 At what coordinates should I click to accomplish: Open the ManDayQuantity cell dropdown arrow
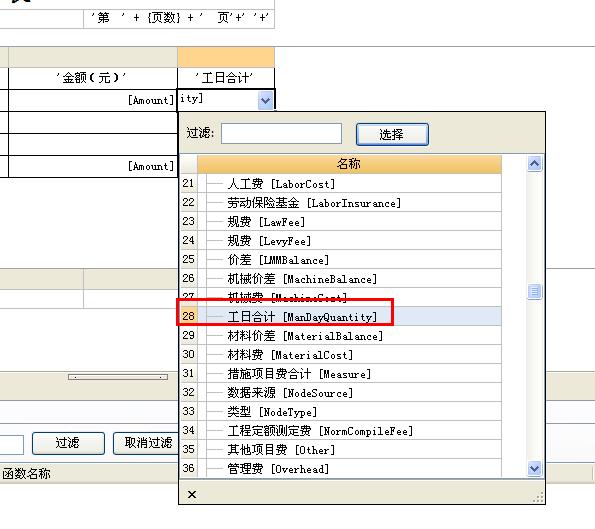266,101
